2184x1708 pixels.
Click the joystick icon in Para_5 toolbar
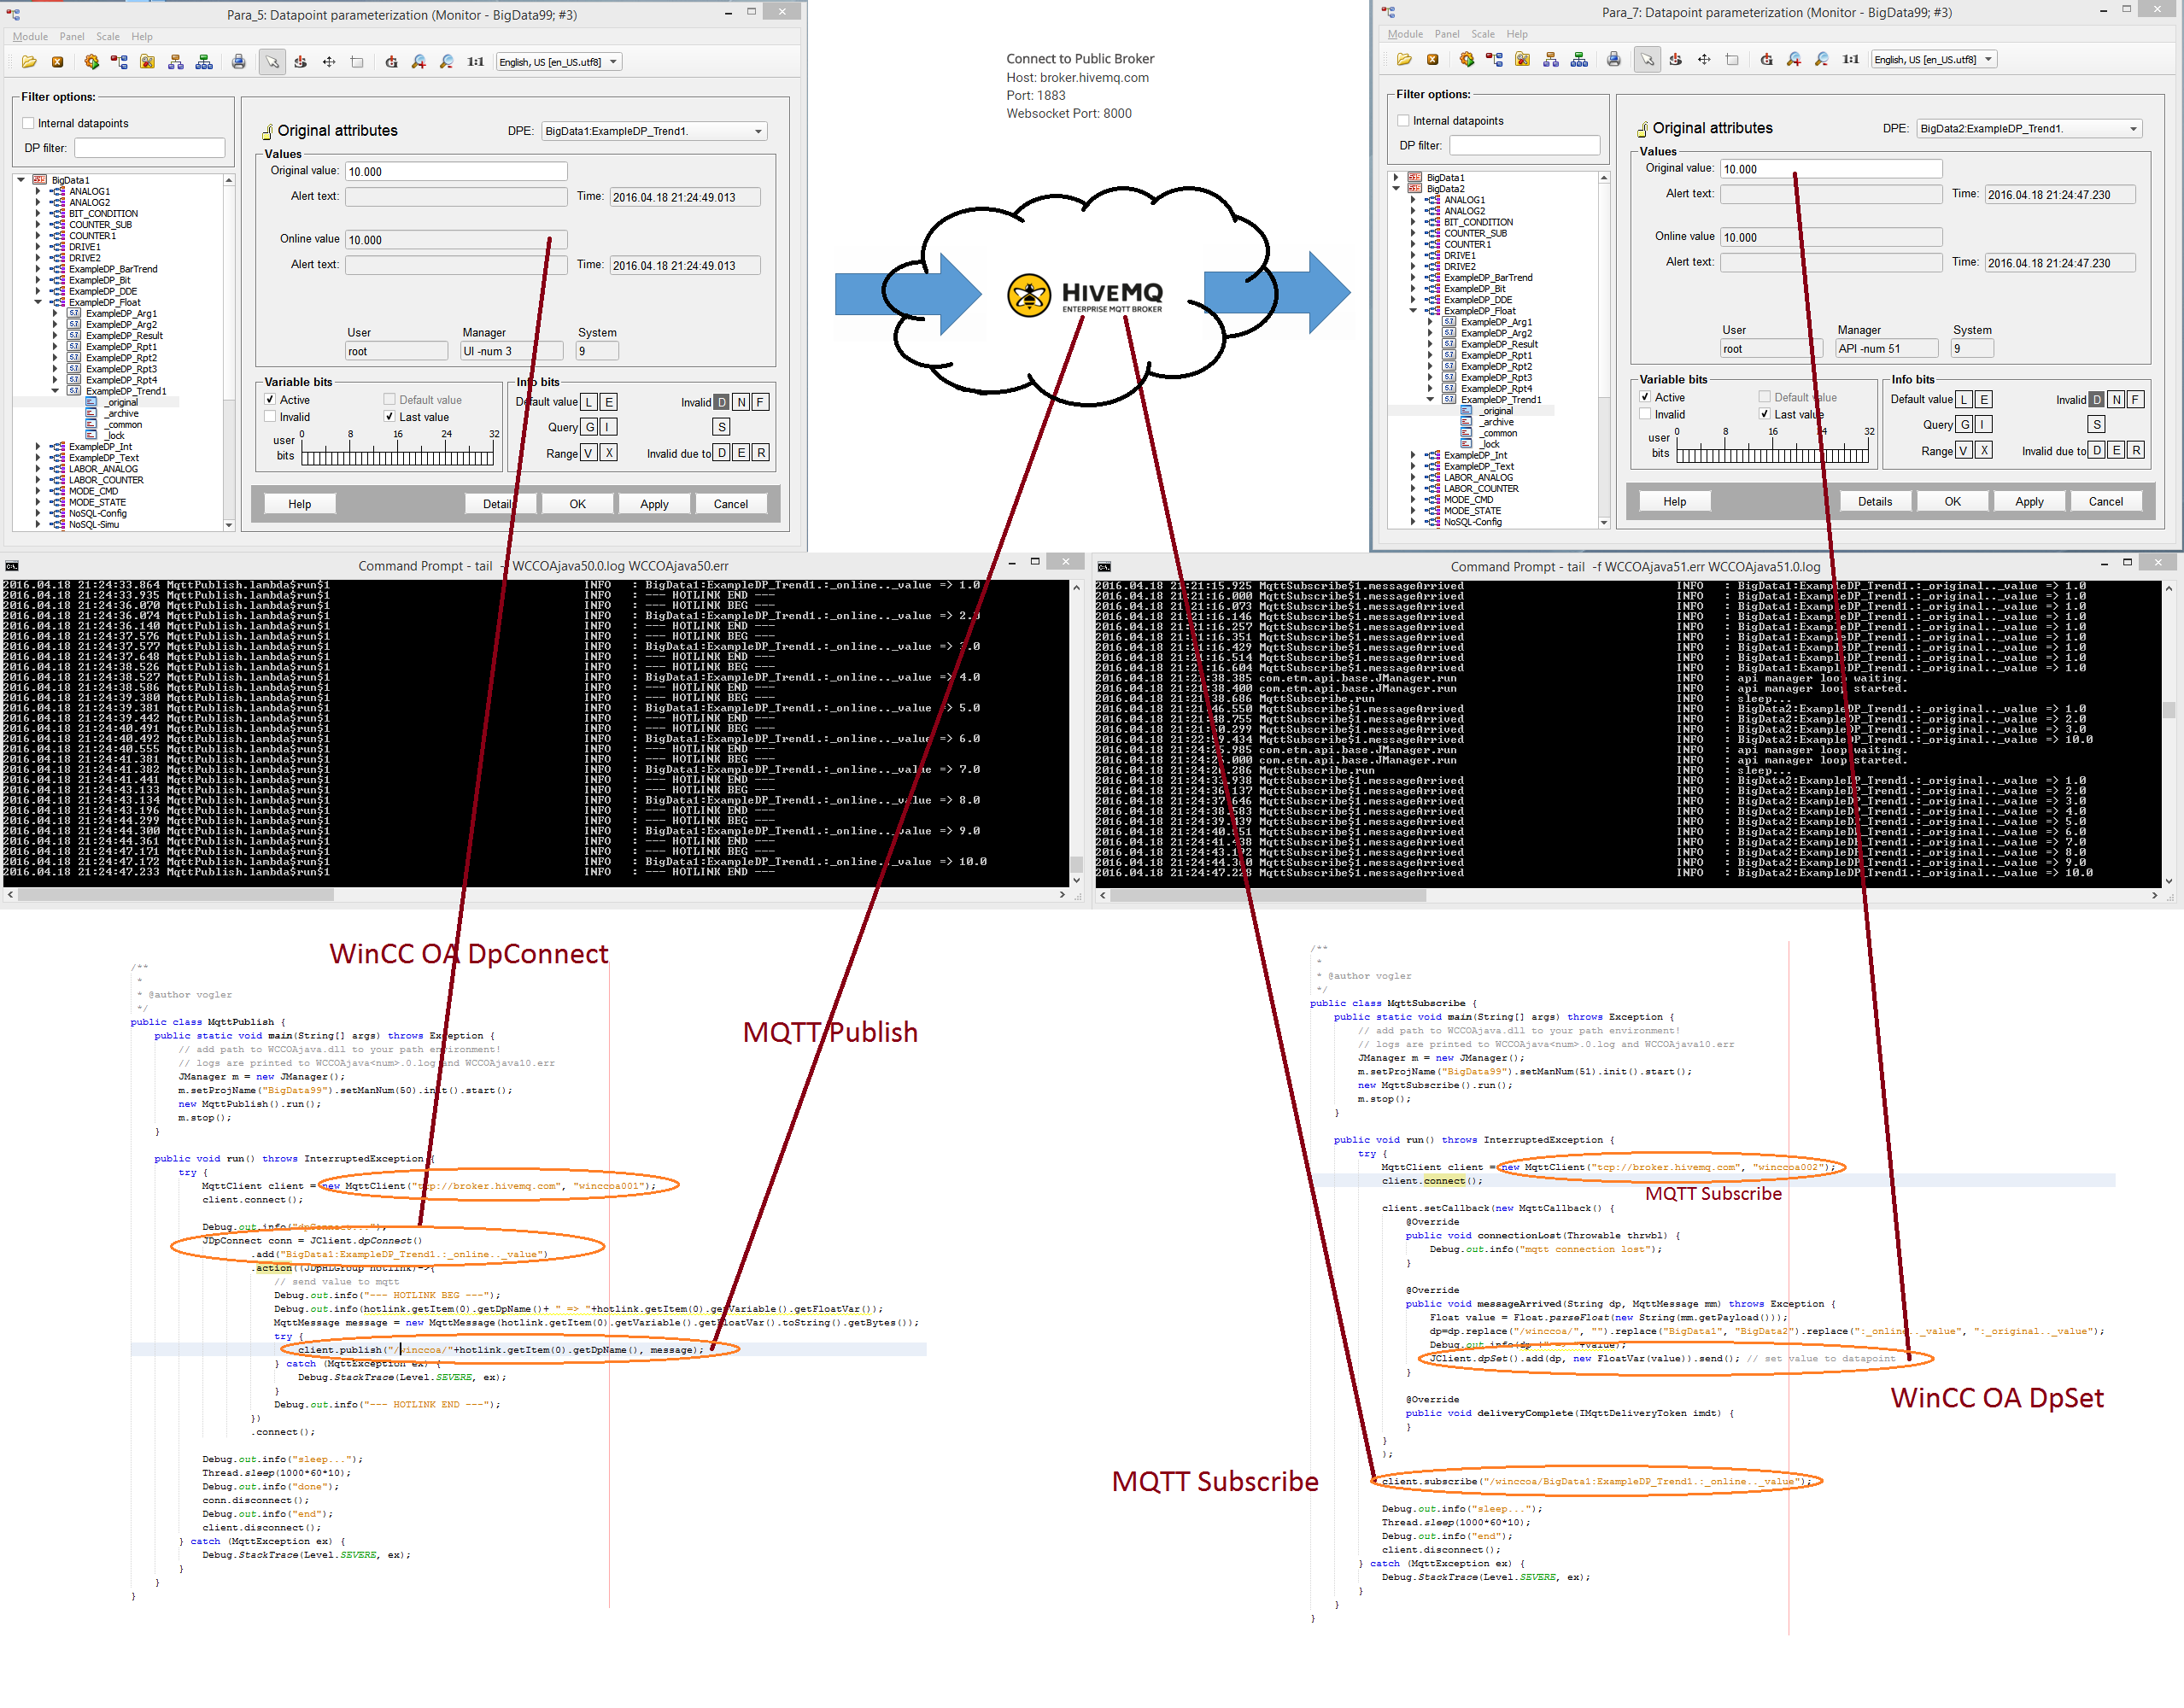pos(300,62)
